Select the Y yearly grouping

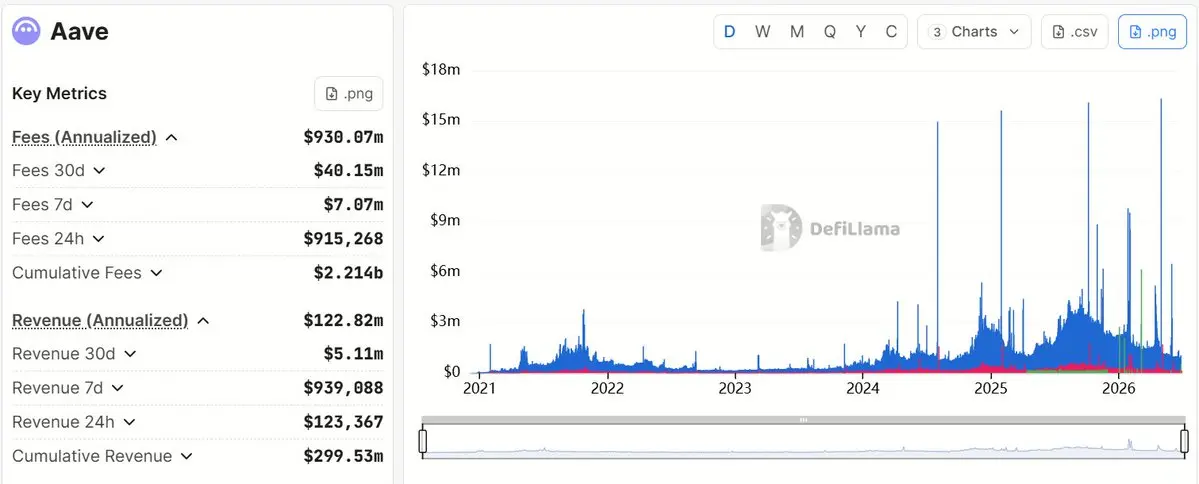pyautogui.click(x=861, y=32)
